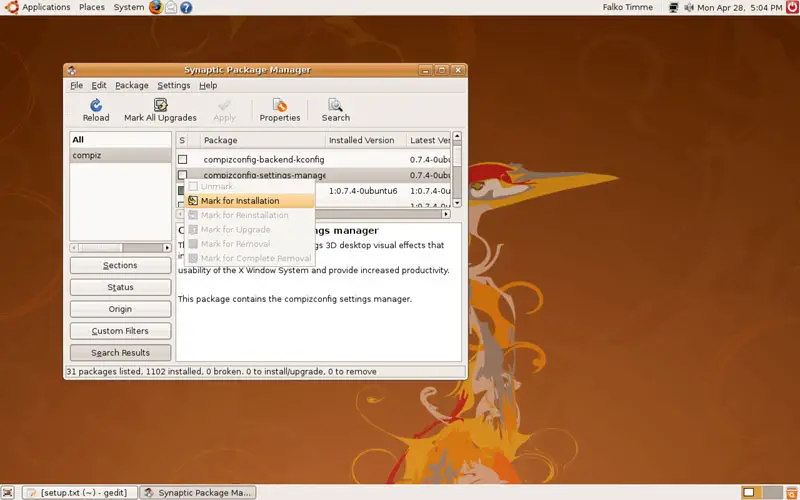The width and height of the screenshot is (800, 500).
Task: Click filter list horizontal scrollbar thumb
Action: point(101,248)
